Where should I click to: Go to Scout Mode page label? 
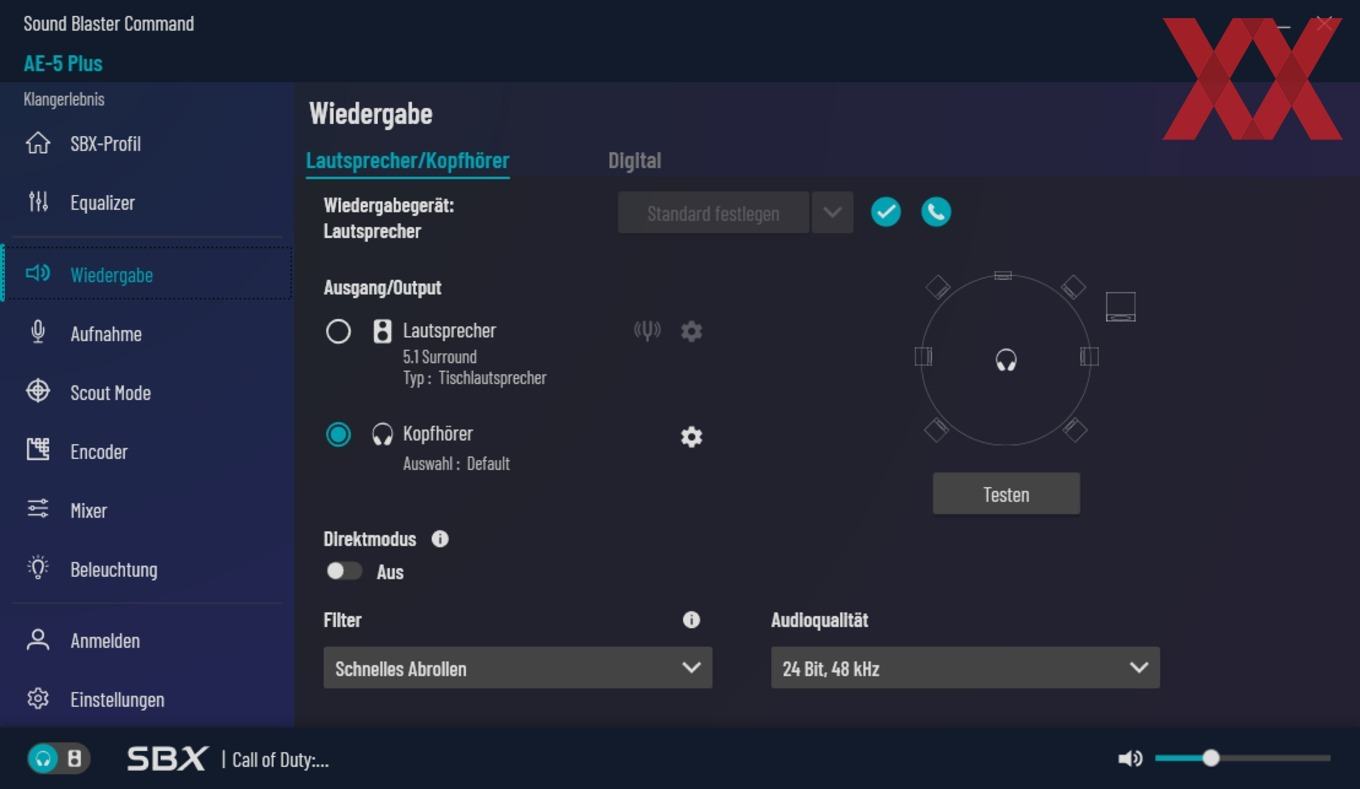pos(110,392)
